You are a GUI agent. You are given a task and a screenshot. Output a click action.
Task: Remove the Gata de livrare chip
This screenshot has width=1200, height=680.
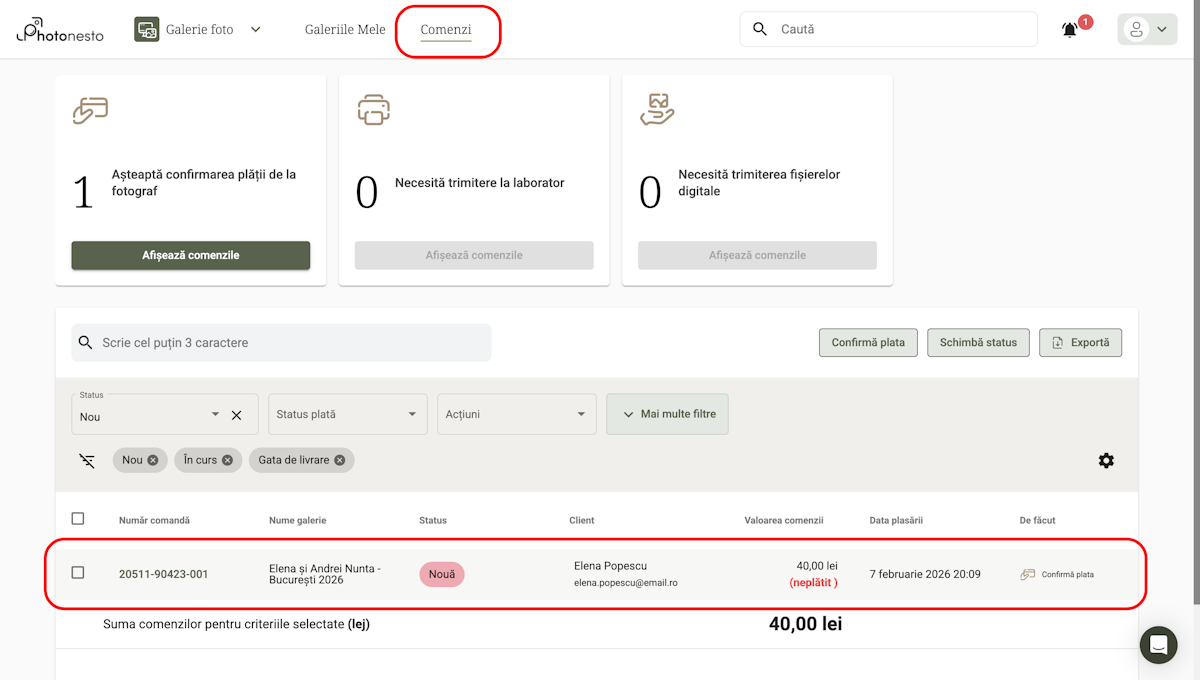(x=340, y=460)
